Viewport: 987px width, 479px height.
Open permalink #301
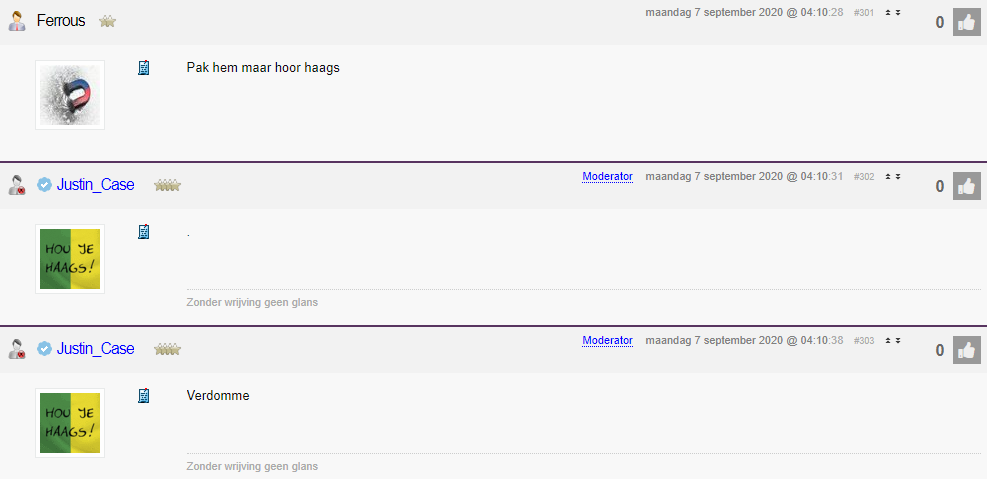(864, 13)
